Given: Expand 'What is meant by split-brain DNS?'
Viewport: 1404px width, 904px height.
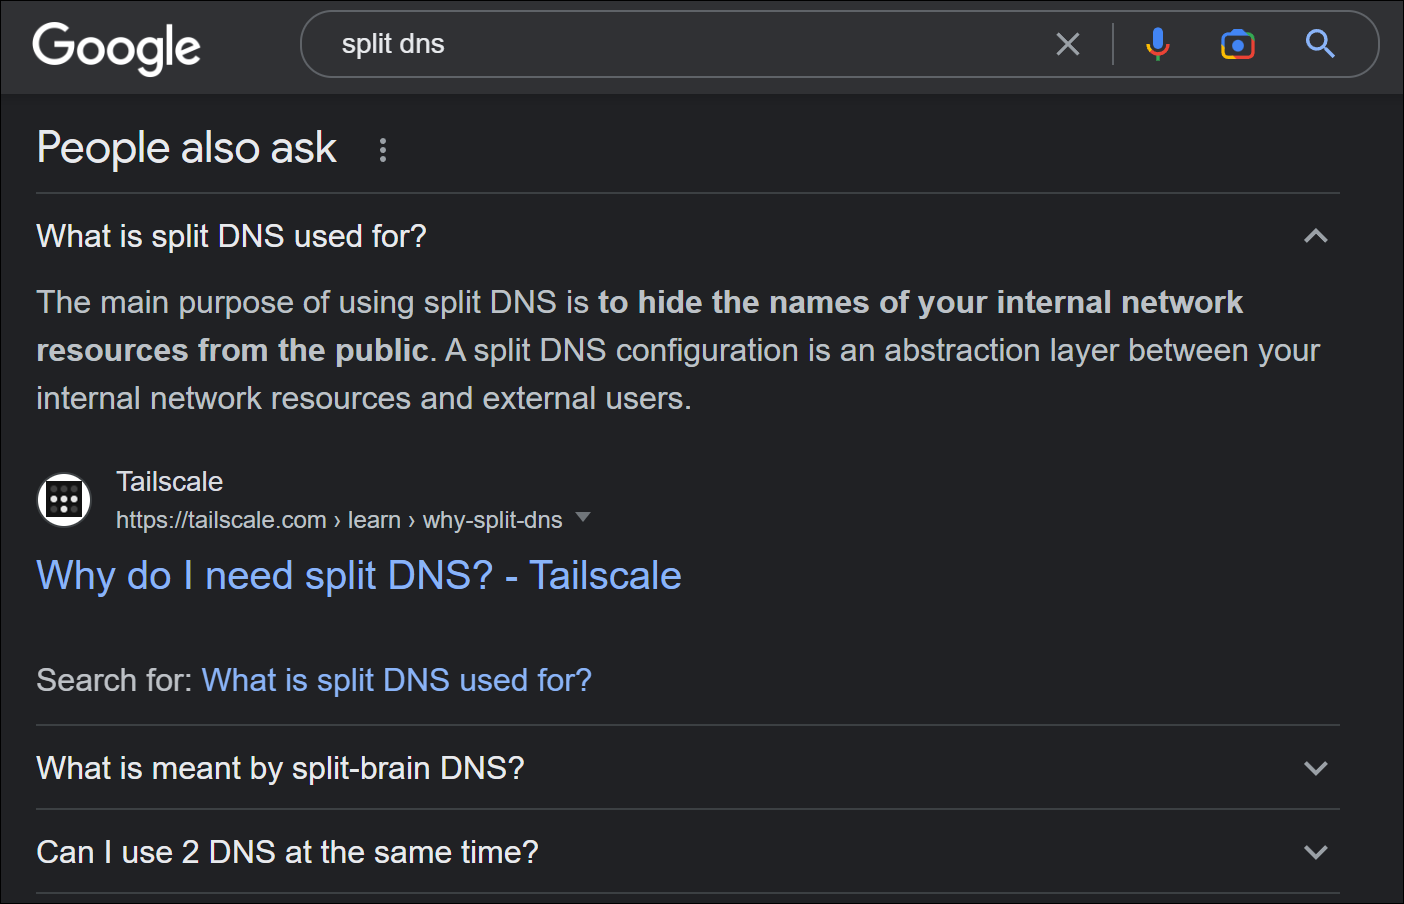Looking at the screenshot, I should (x=688, y=768).
